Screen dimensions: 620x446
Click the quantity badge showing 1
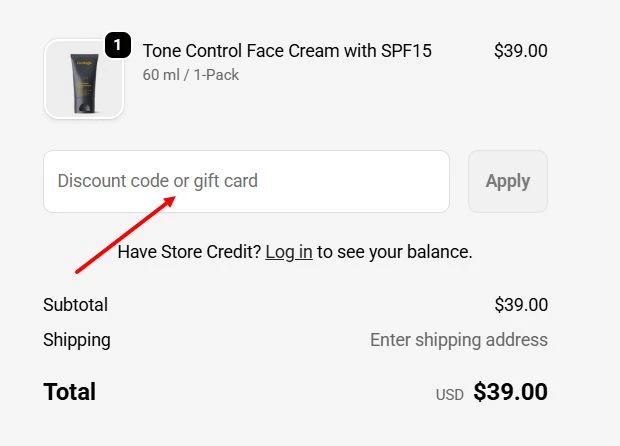click(118, 45)
